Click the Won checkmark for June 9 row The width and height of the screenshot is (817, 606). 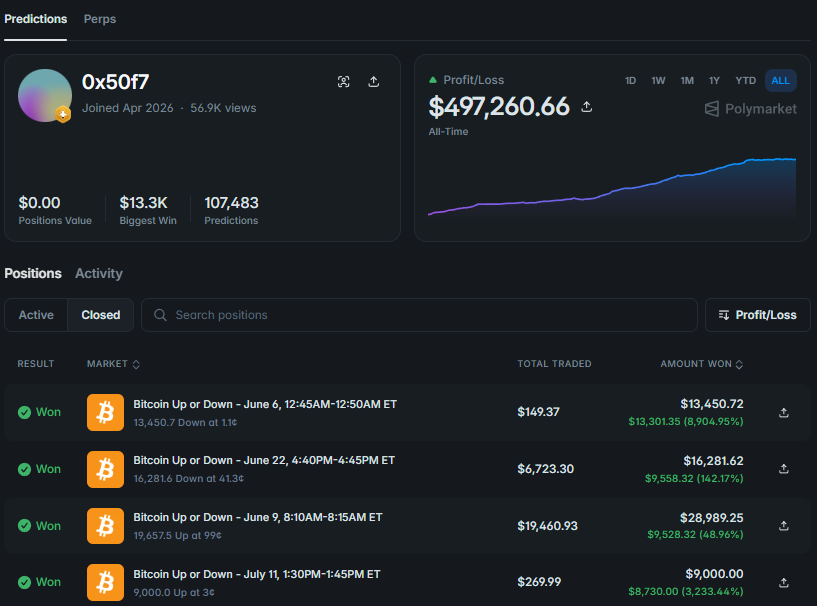(24, 526)
